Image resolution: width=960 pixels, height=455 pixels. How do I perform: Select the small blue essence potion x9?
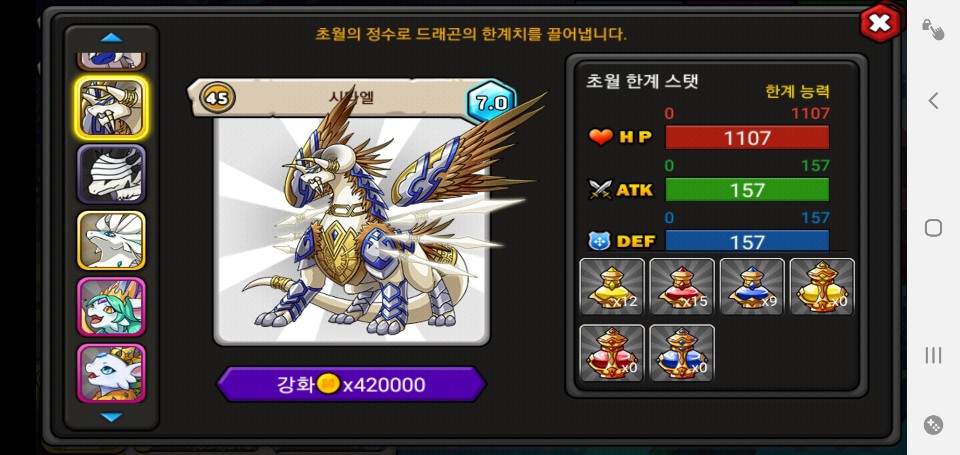point(752,287)
